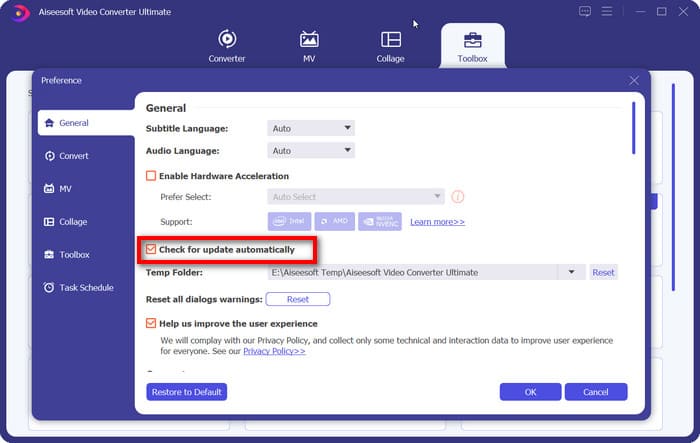The image size is (700, 443).
Task: Expand the Temp Folder dropdown arrow
Action: 571,272
